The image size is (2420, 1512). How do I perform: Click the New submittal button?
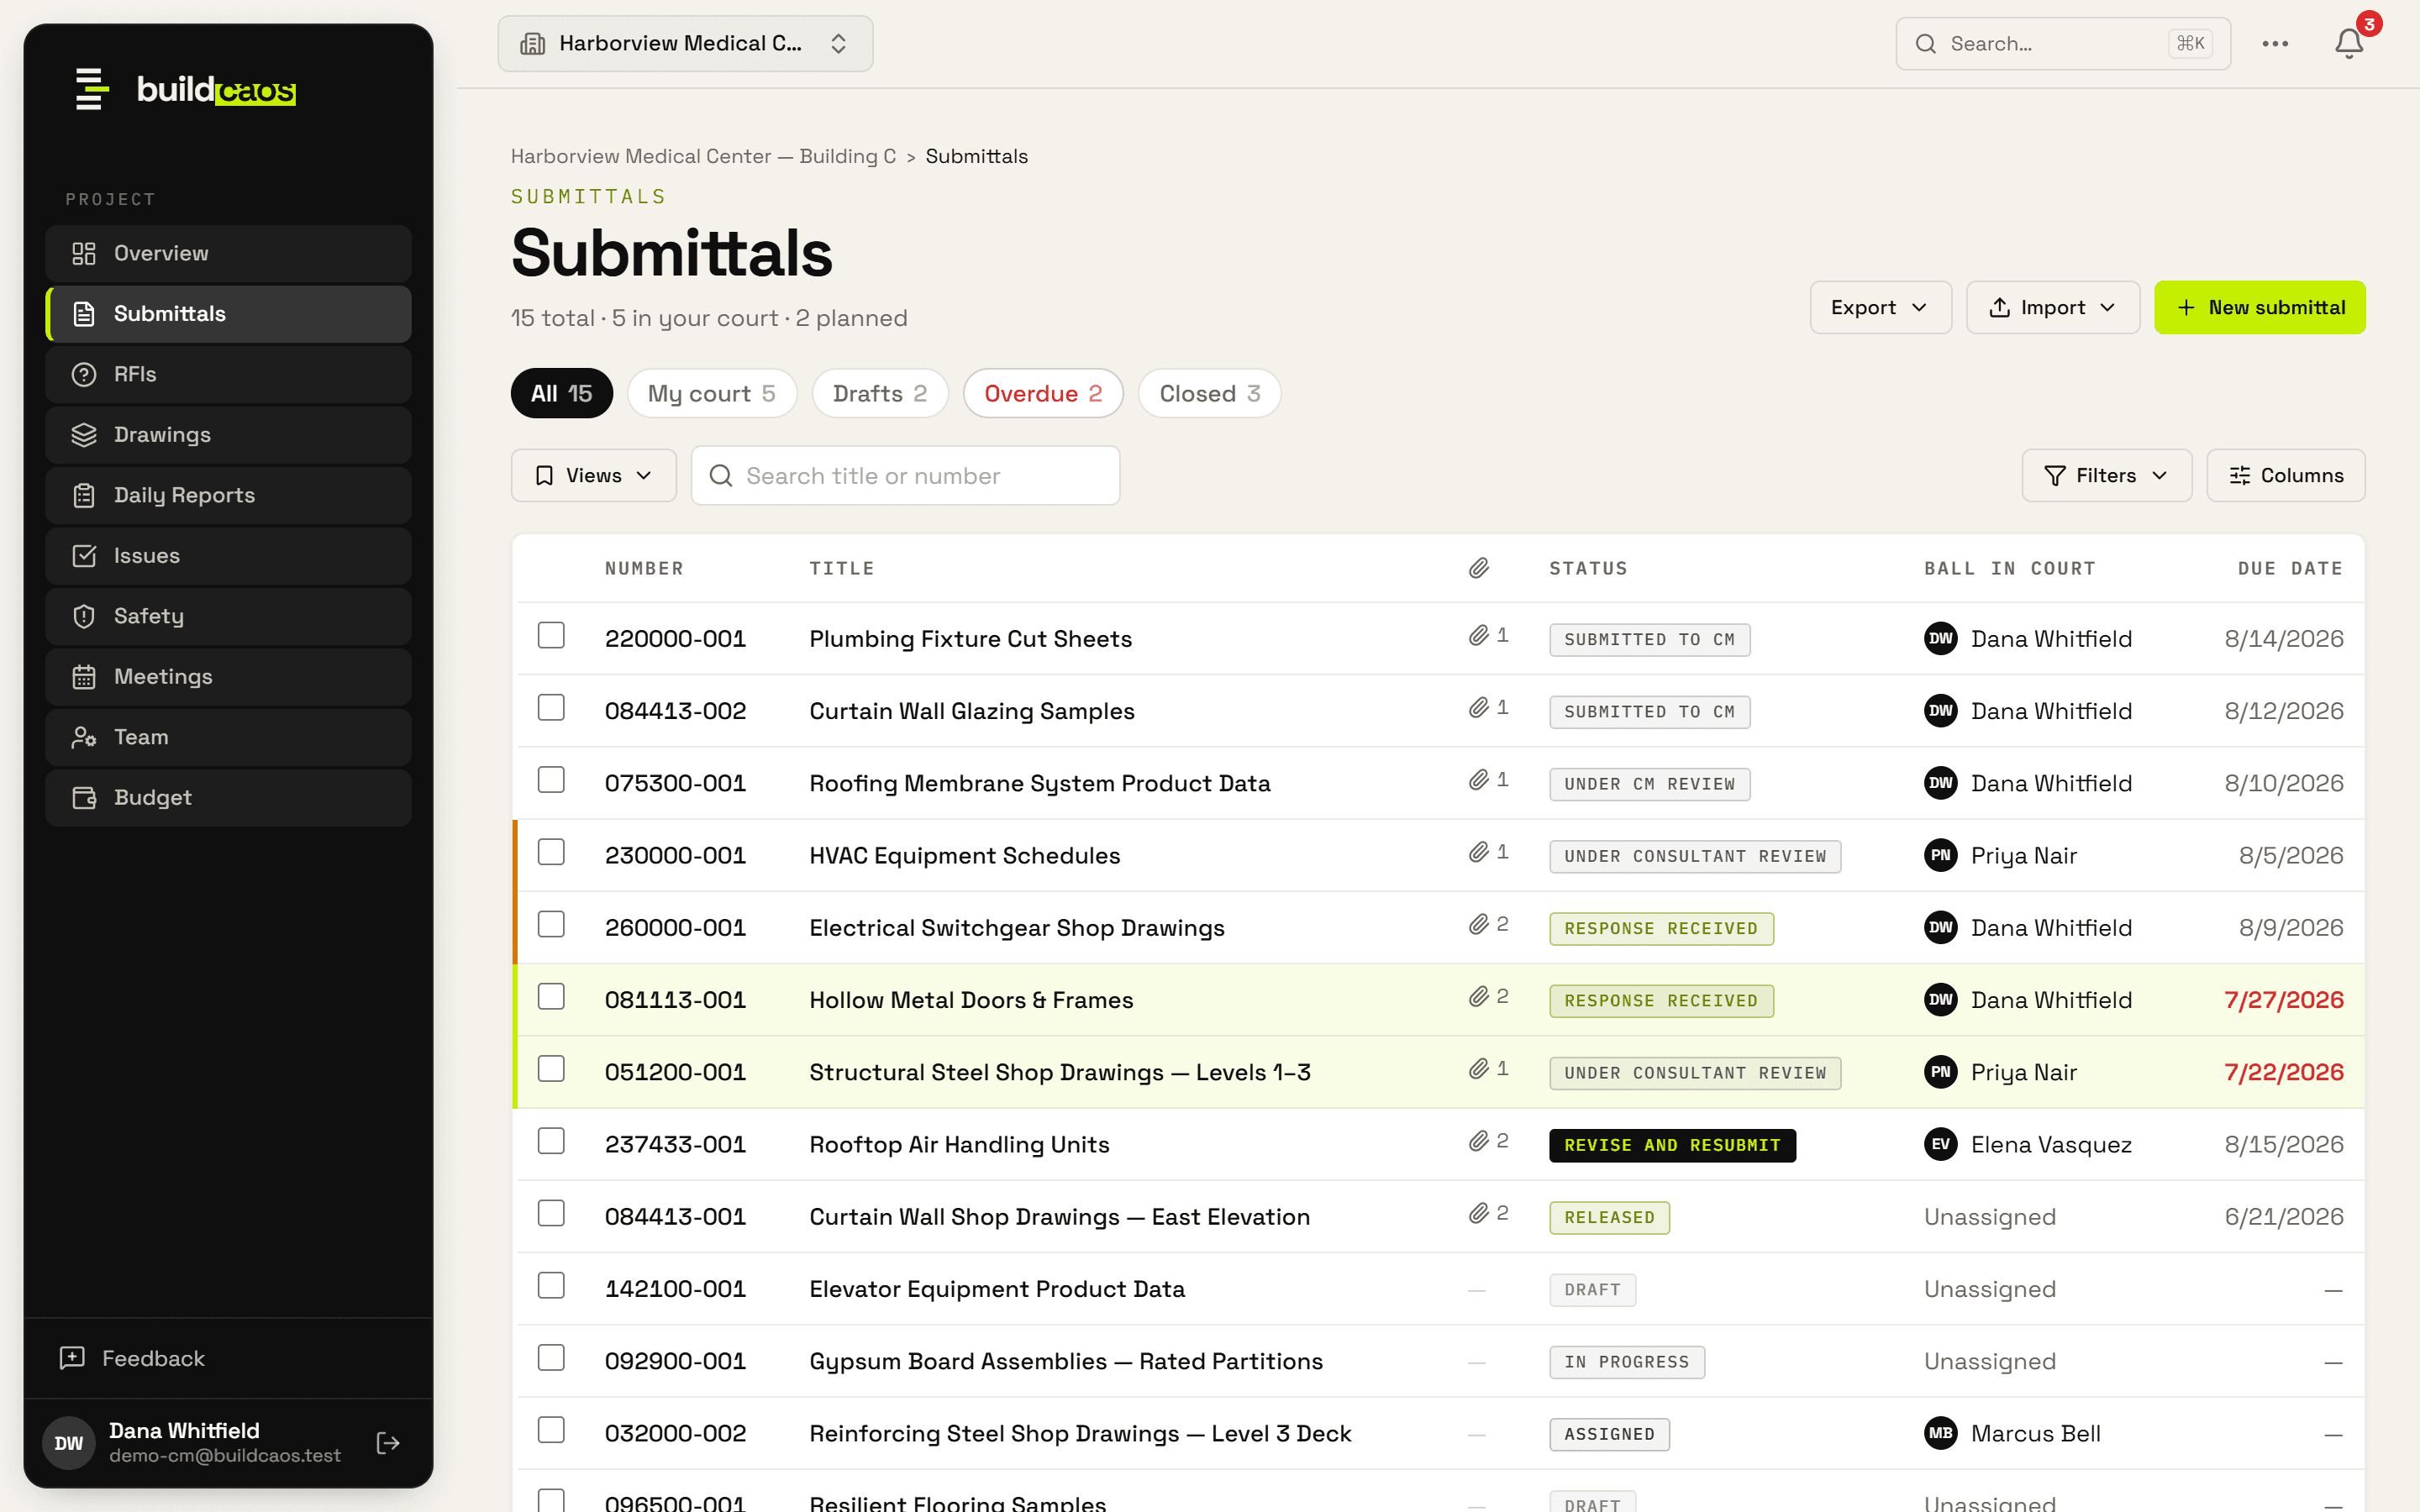tap(2259, 307)
